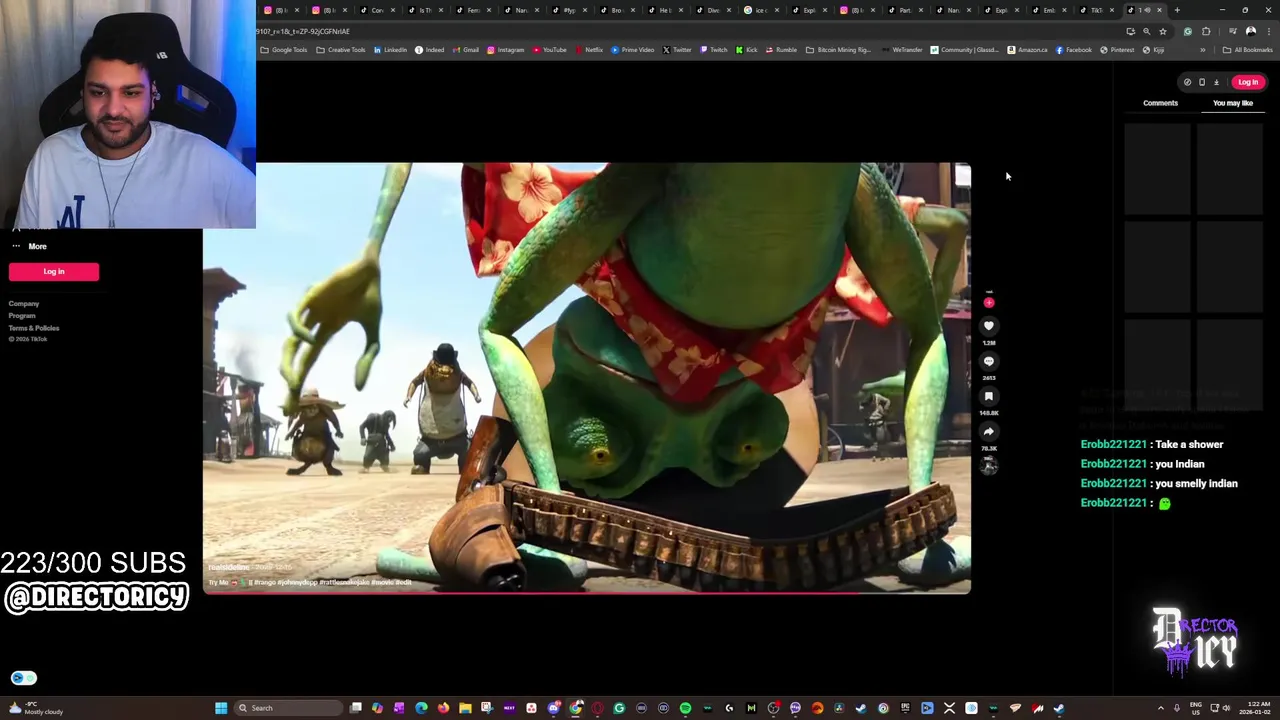
Task: Zoom the page with the magnifier icon
Action: pos(1146,31)
